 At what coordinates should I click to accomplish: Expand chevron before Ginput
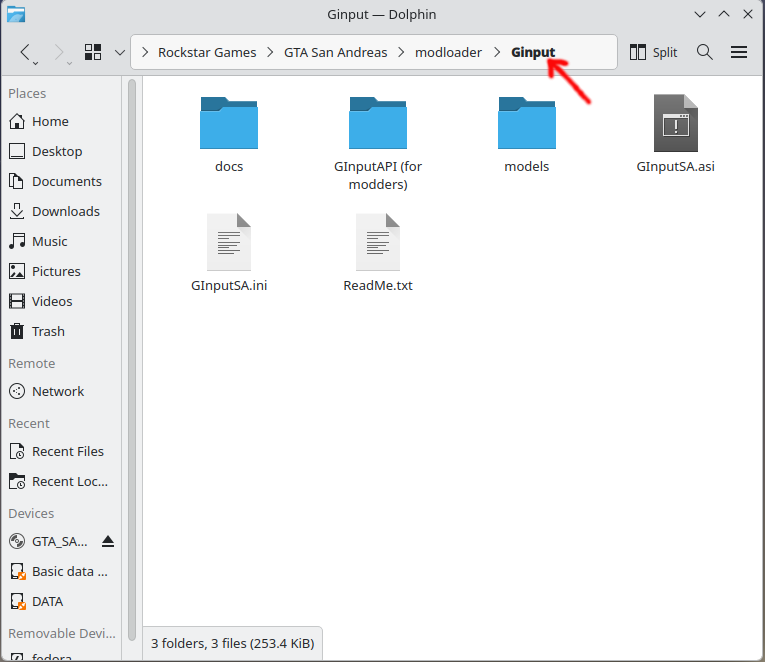(497, 52)
